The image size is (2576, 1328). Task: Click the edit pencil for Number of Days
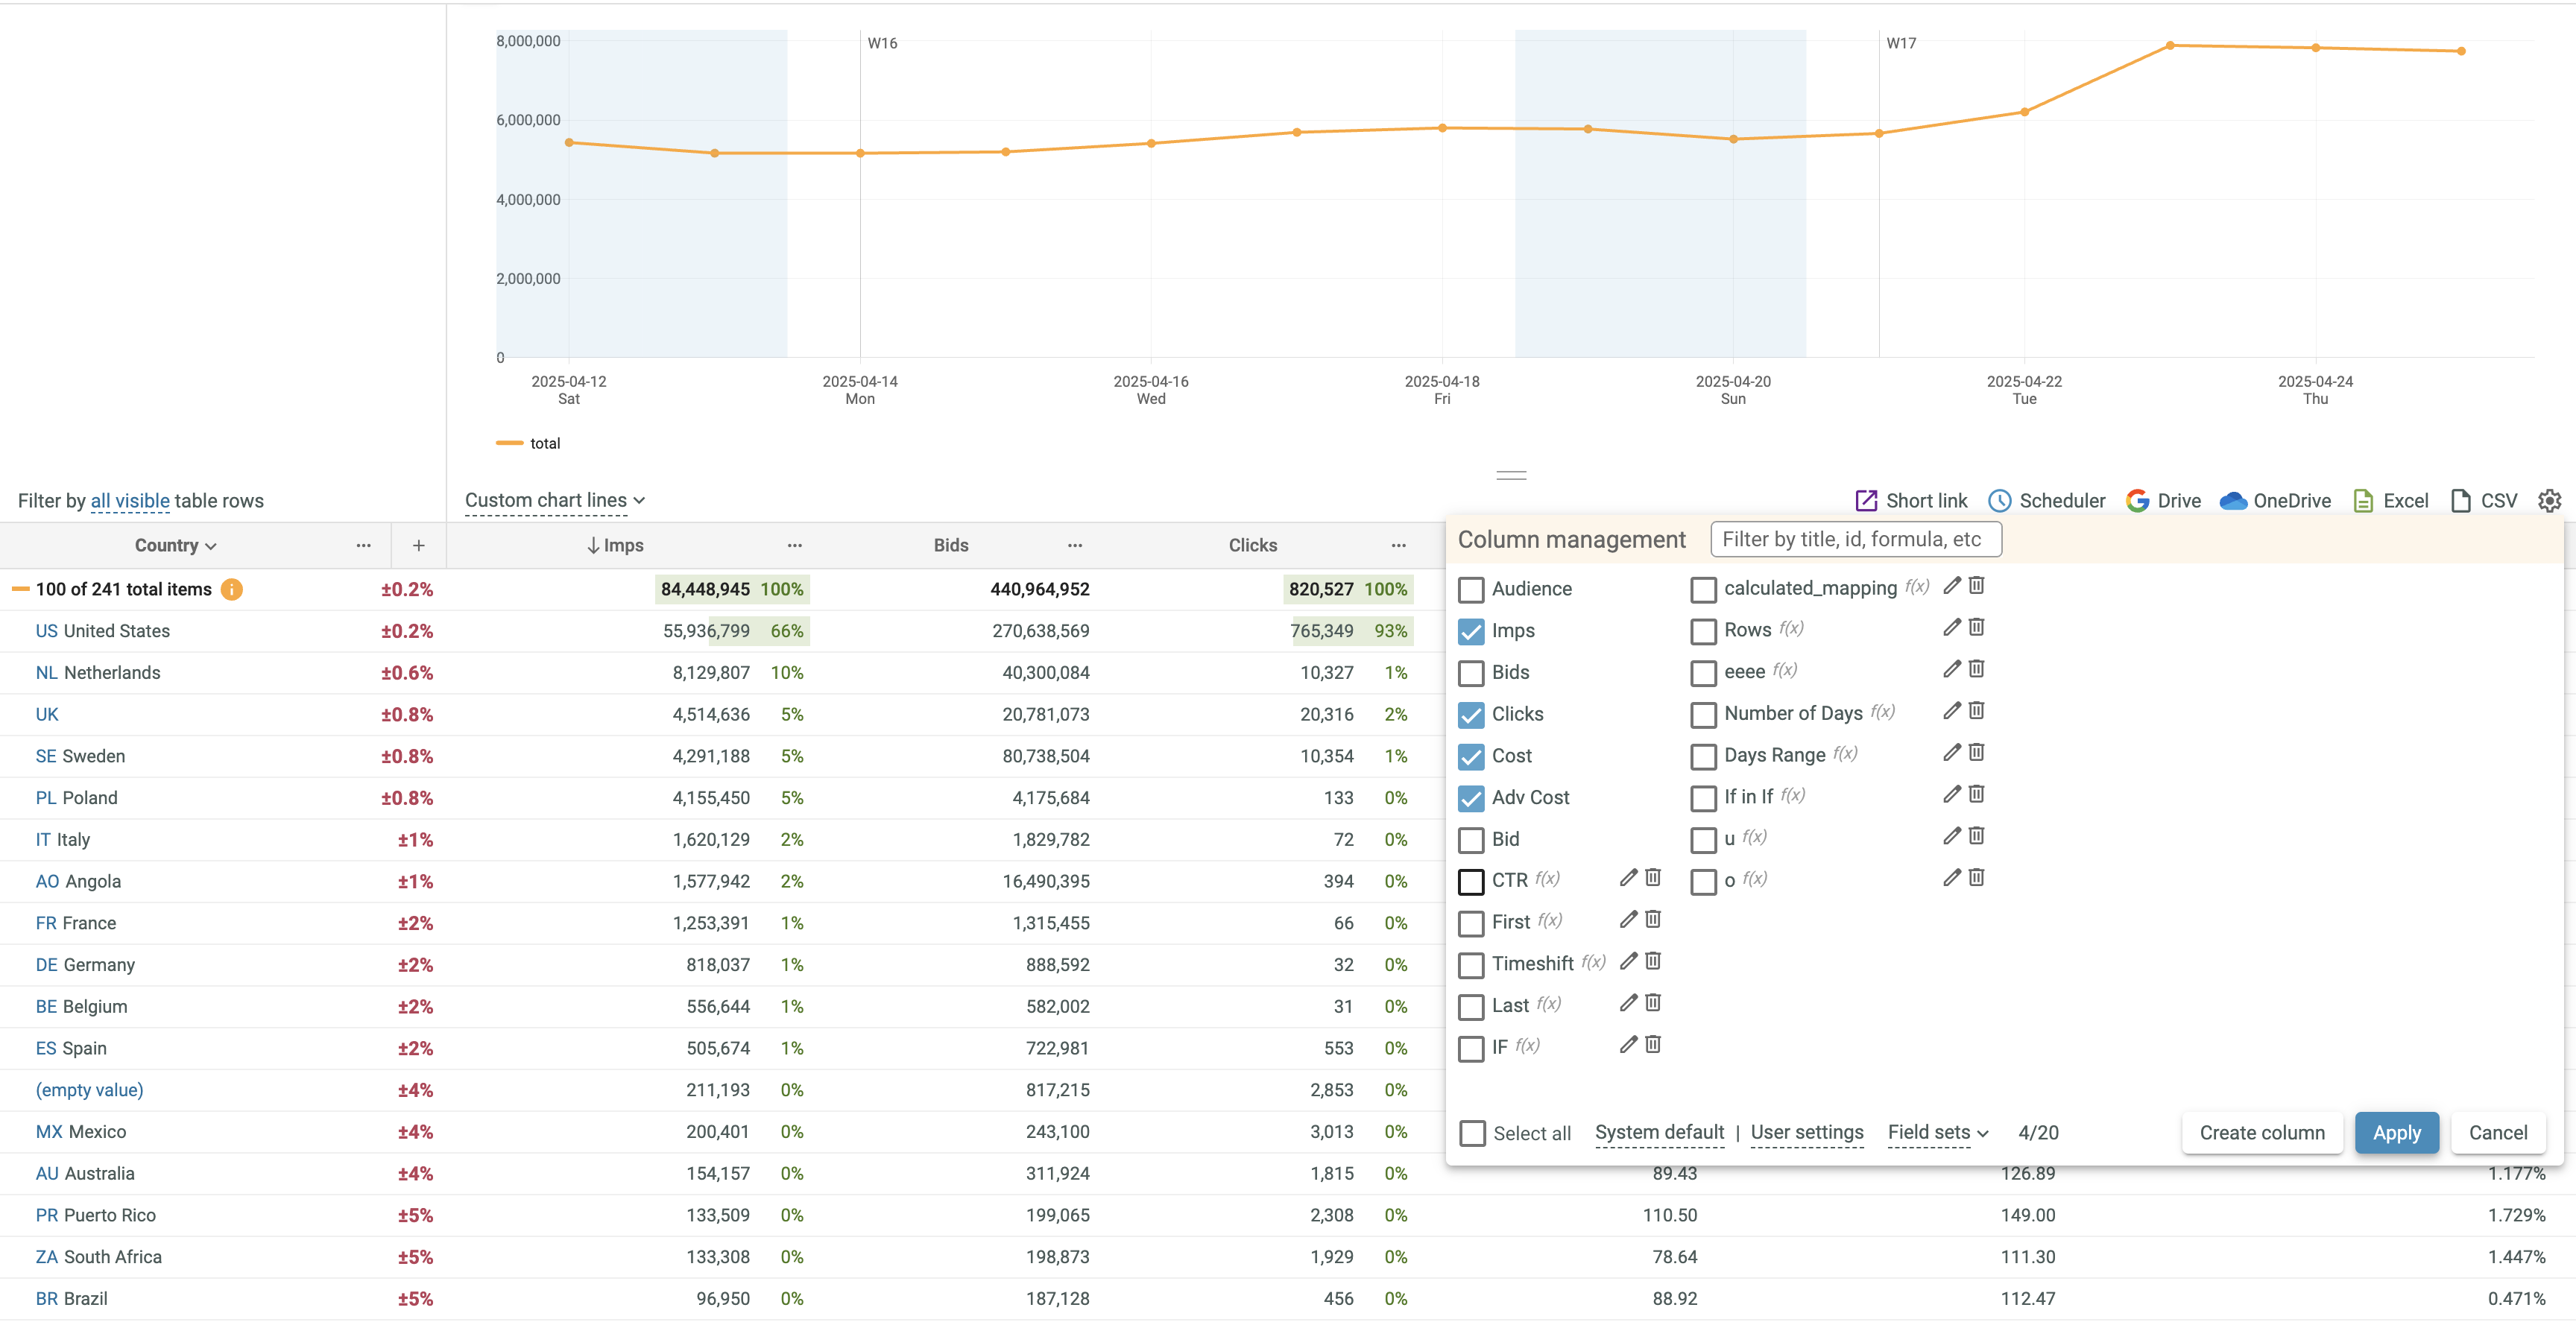click(1951, 711)
